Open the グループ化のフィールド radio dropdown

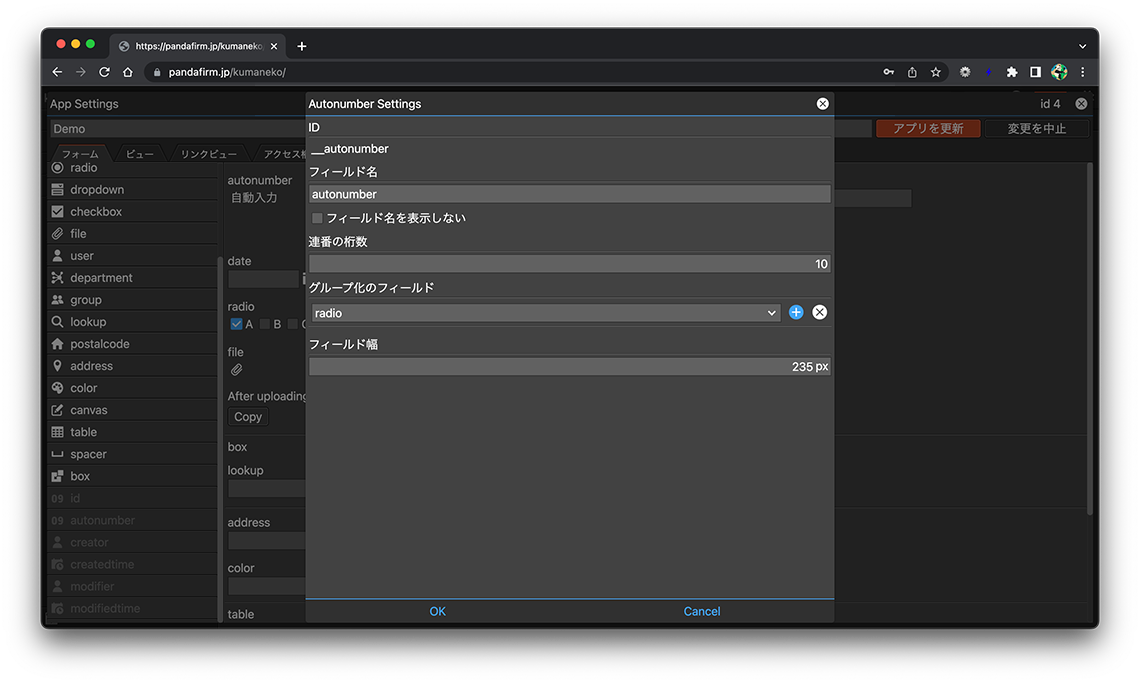click(545, 313)
